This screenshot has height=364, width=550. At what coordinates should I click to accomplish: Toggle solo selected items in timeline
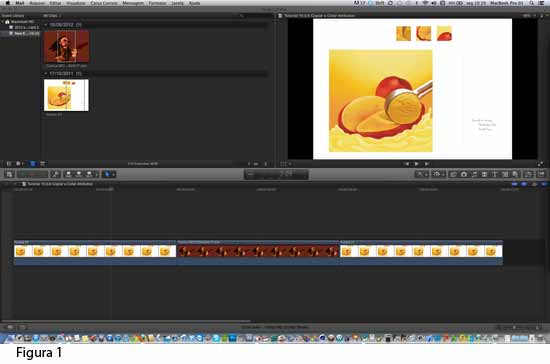[534, 184]
